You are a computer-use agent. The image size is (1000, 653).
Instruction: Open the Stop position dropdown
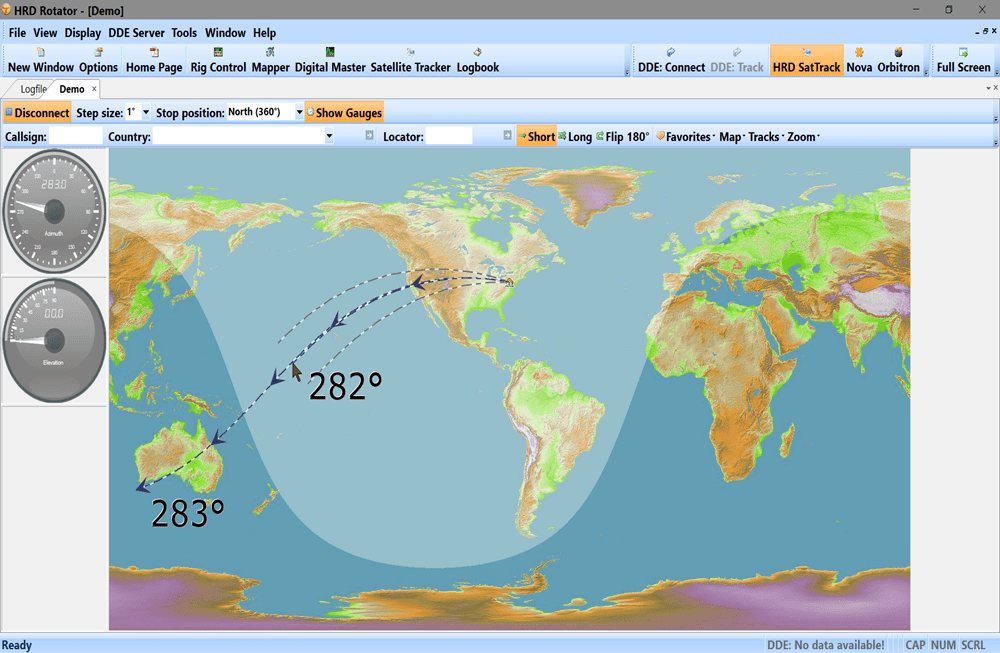click(x=299, y=112)
